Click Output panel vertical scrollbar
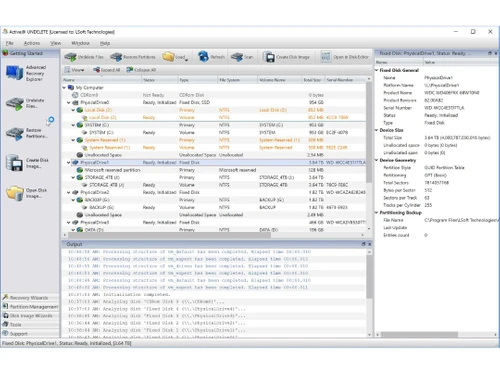This screenshot has height=375, width=500. pos(369,277)
